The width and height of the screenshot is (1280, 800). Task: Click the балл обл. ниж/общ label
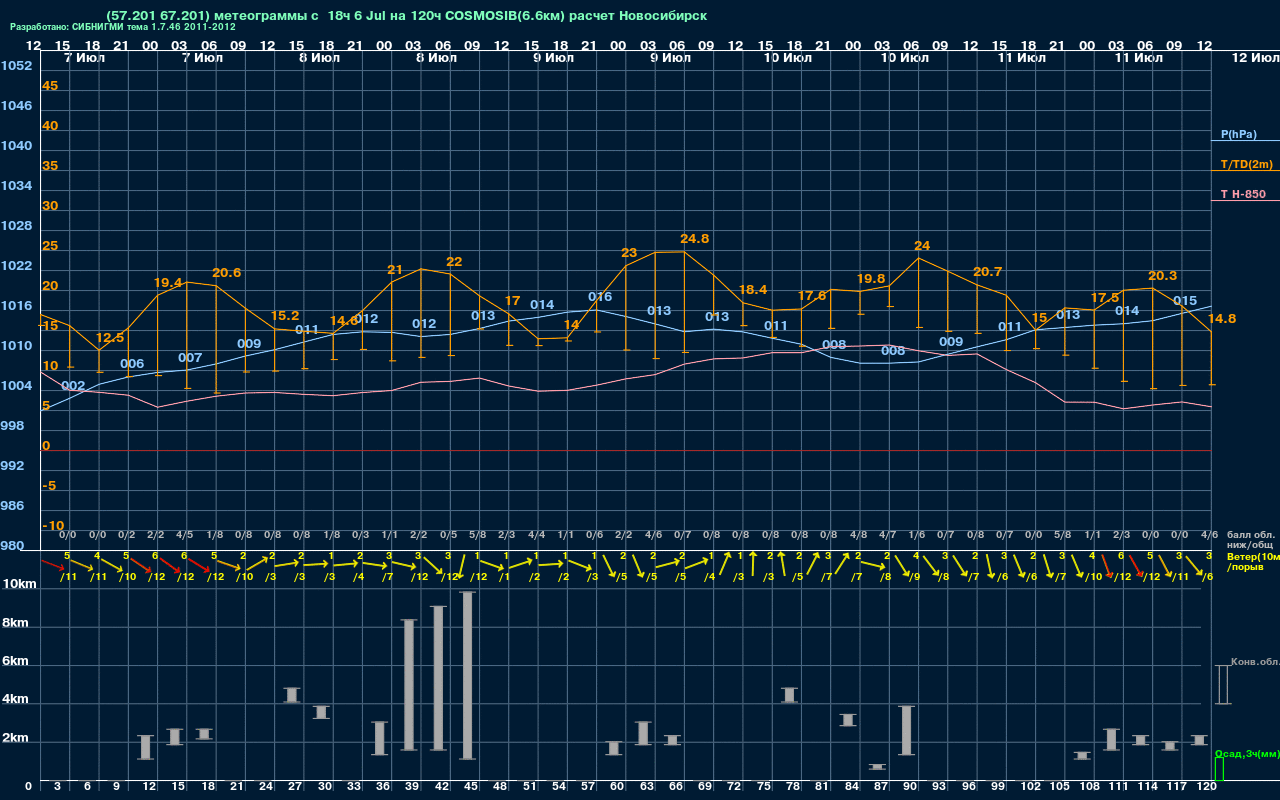[1250, 540]
